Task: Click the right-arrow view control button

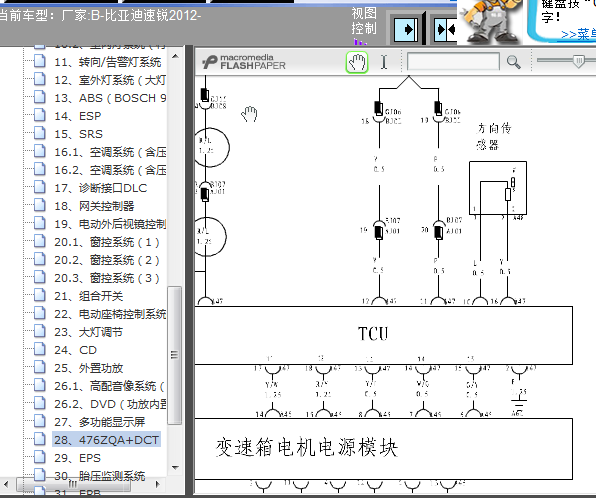Action: click(x=406, y=29)
